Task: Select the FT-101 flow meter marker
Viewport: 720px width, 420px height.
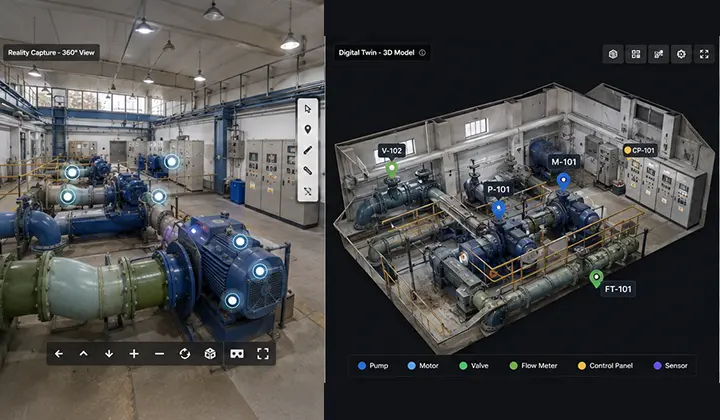Action: [596, 278]
